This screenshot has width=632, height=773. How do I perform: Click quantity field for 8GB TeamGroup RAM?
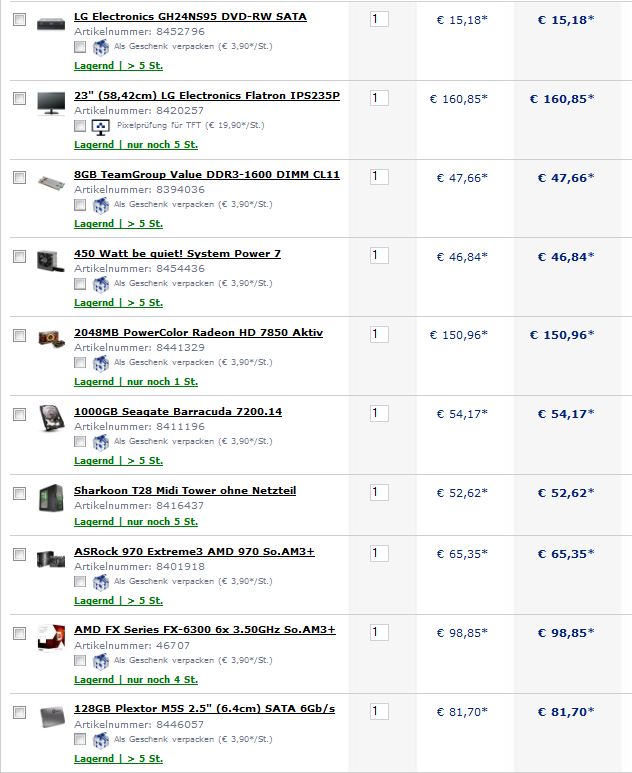coord(379,176)
